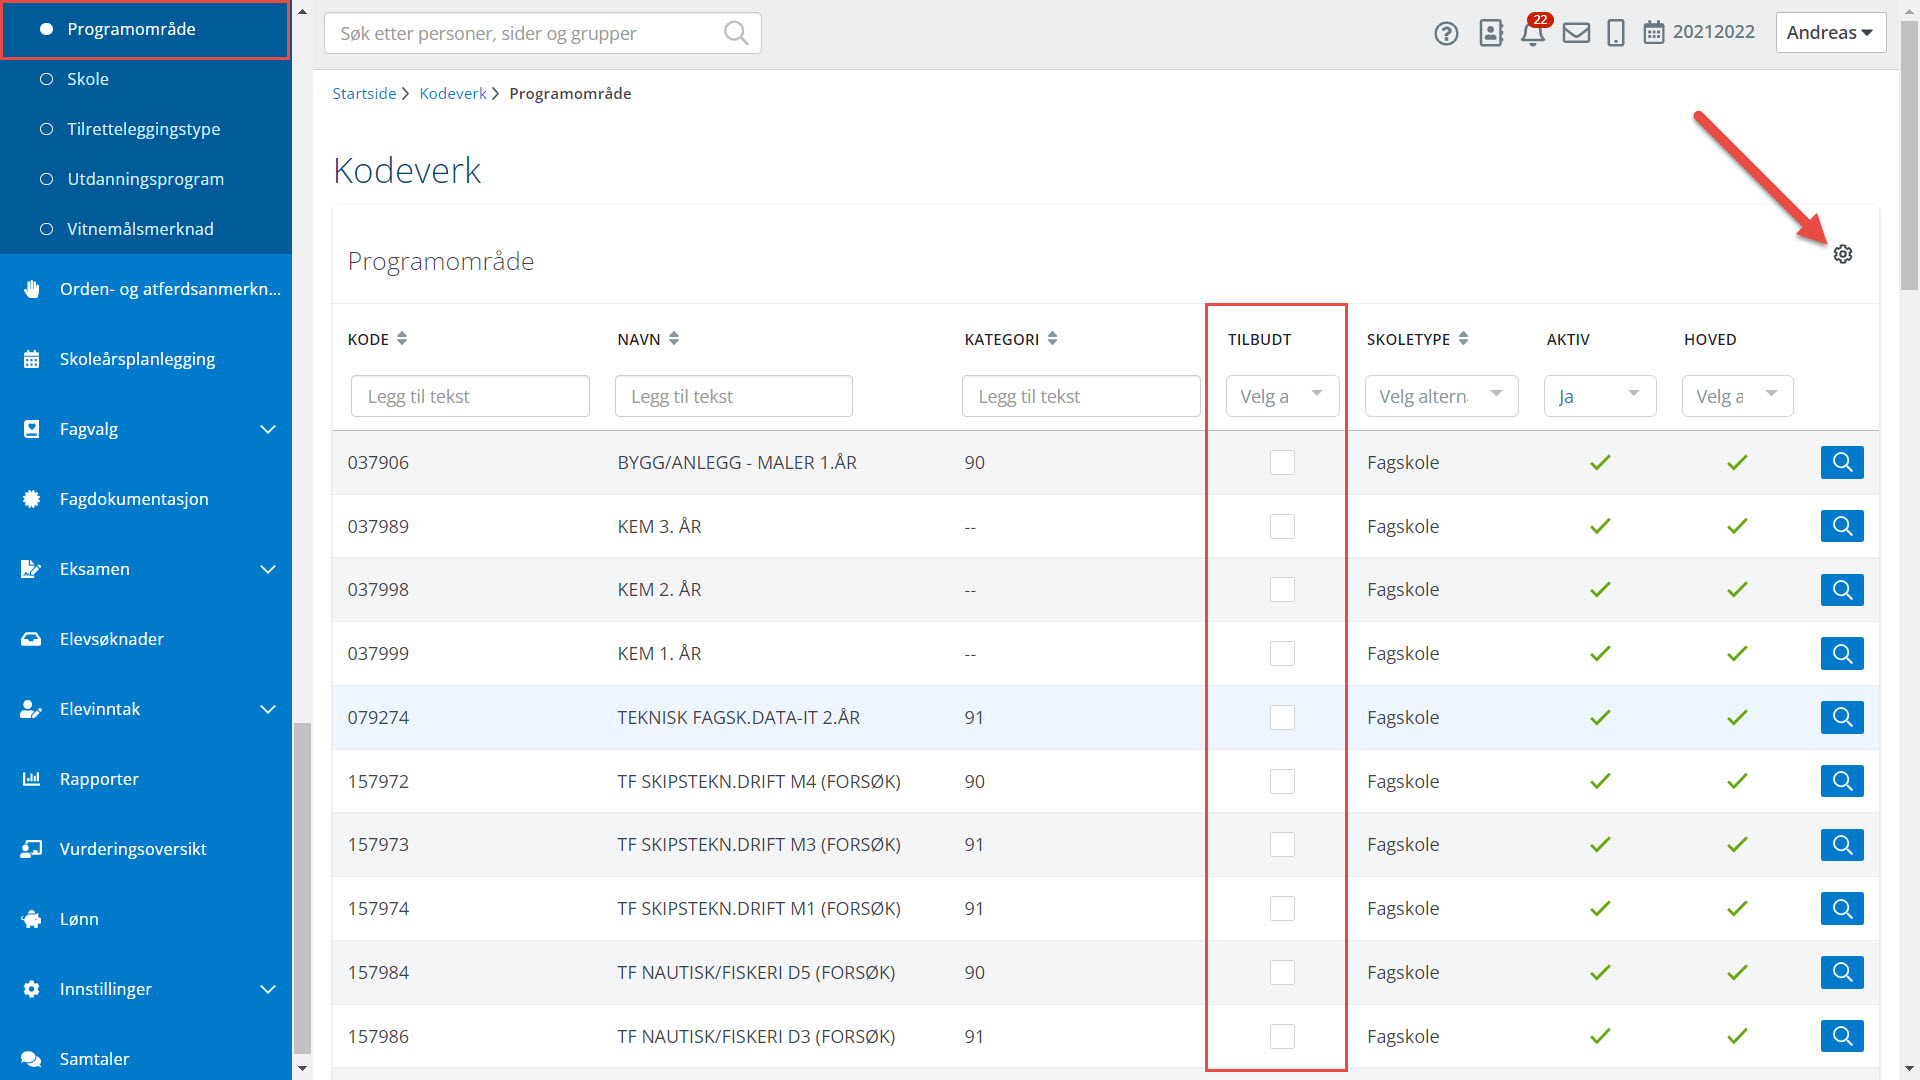Sort table by NAVN column arrows
Viewport: 1920px width, 1080px height.
674,339
